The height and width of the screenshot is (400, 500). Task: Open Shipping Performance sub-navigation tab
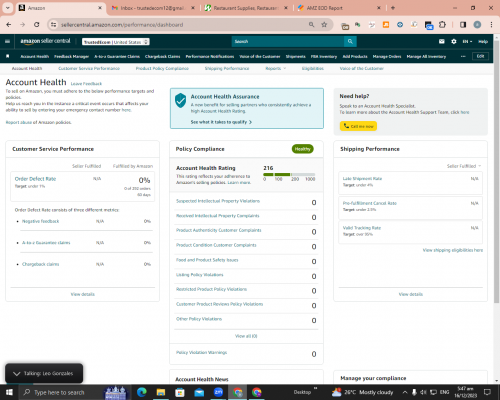point(227,68)
